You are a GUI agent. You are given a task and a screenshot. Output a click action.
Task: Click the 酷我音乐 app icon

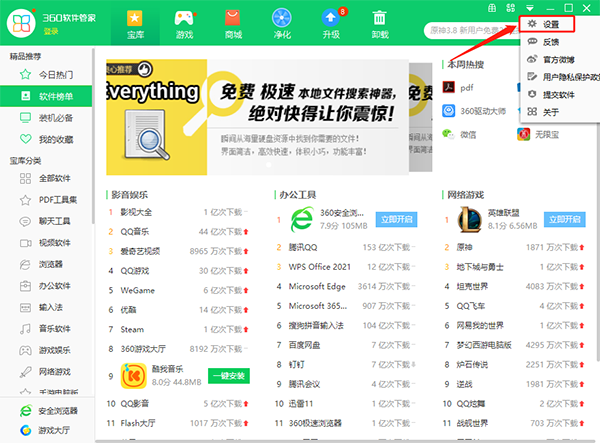coord(133,377)
